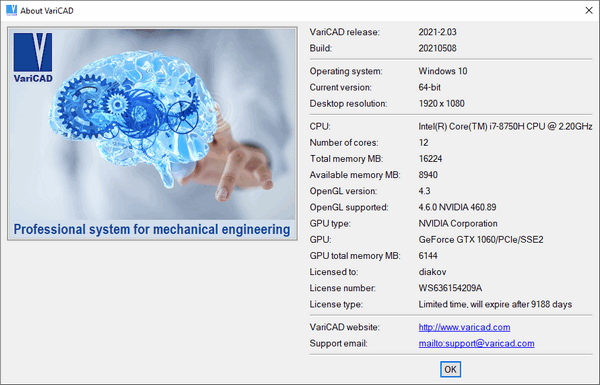Click the OK button

[450, 369]
